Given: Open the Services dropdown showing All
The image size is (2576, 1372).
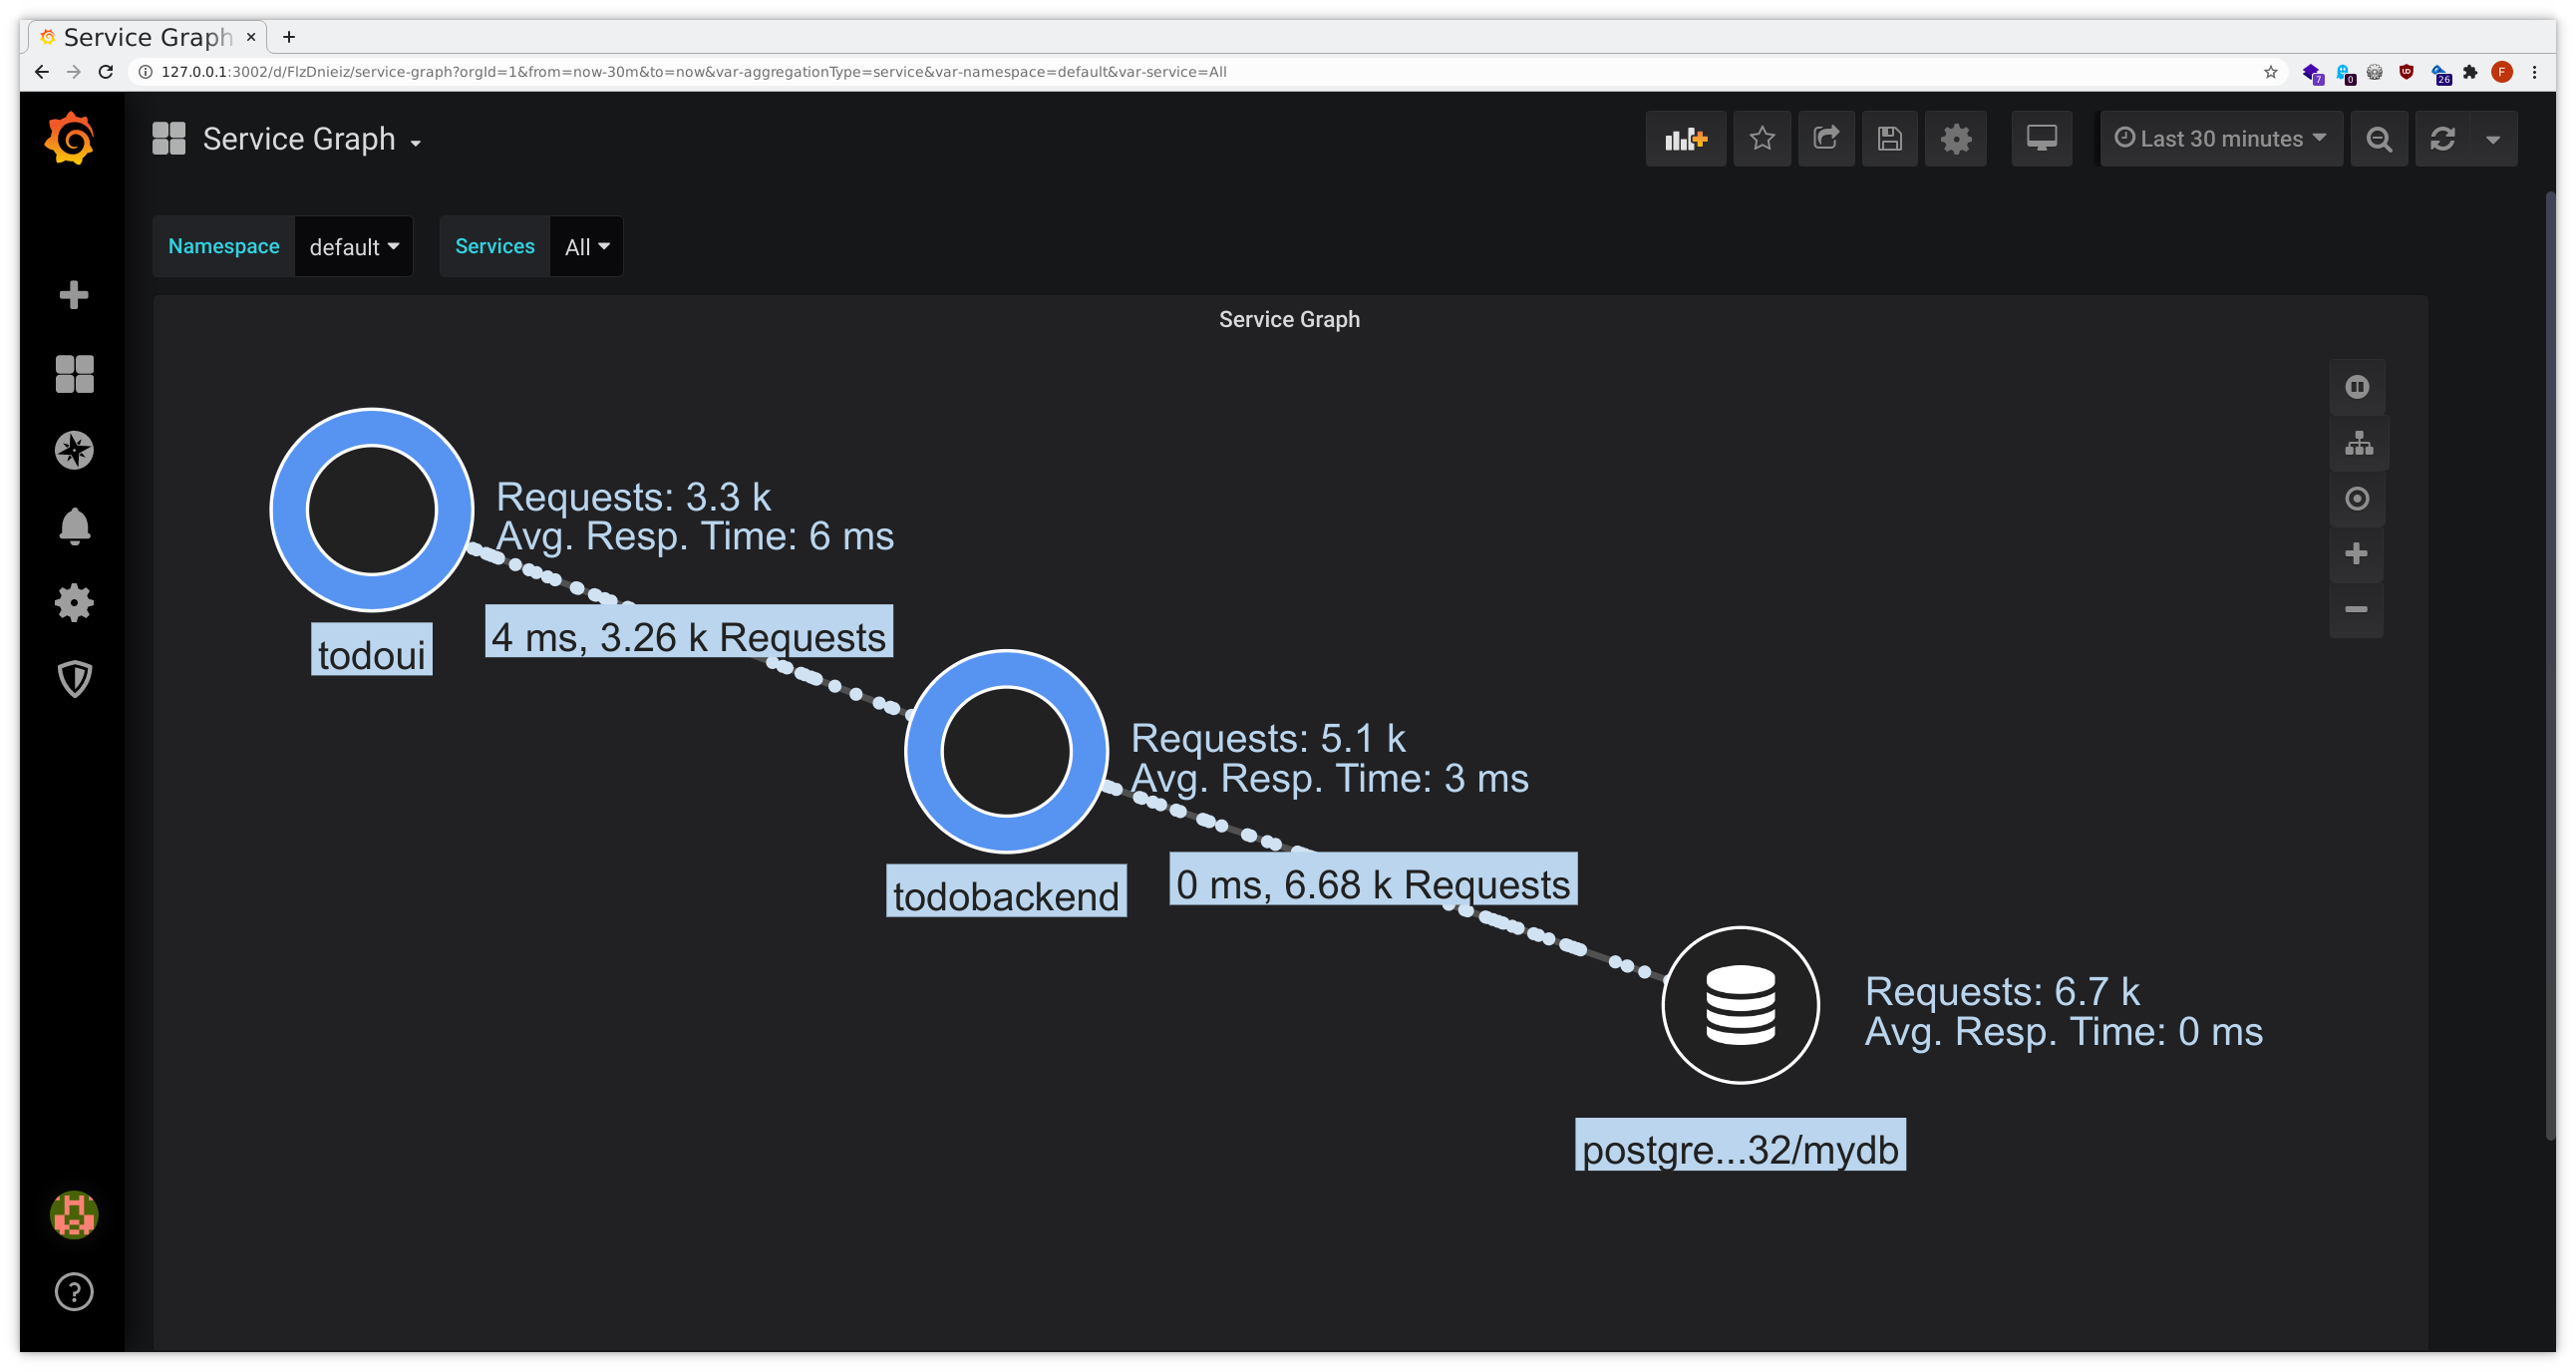Looking at the screenshot, I should coord(586,246).
